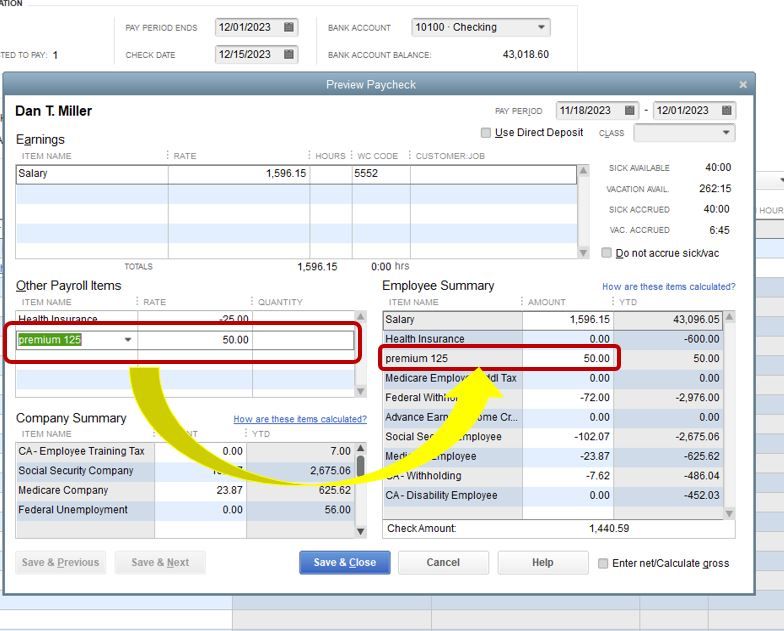
Task: Expand the Bank Account dropdown
Action: click(541, 27)
